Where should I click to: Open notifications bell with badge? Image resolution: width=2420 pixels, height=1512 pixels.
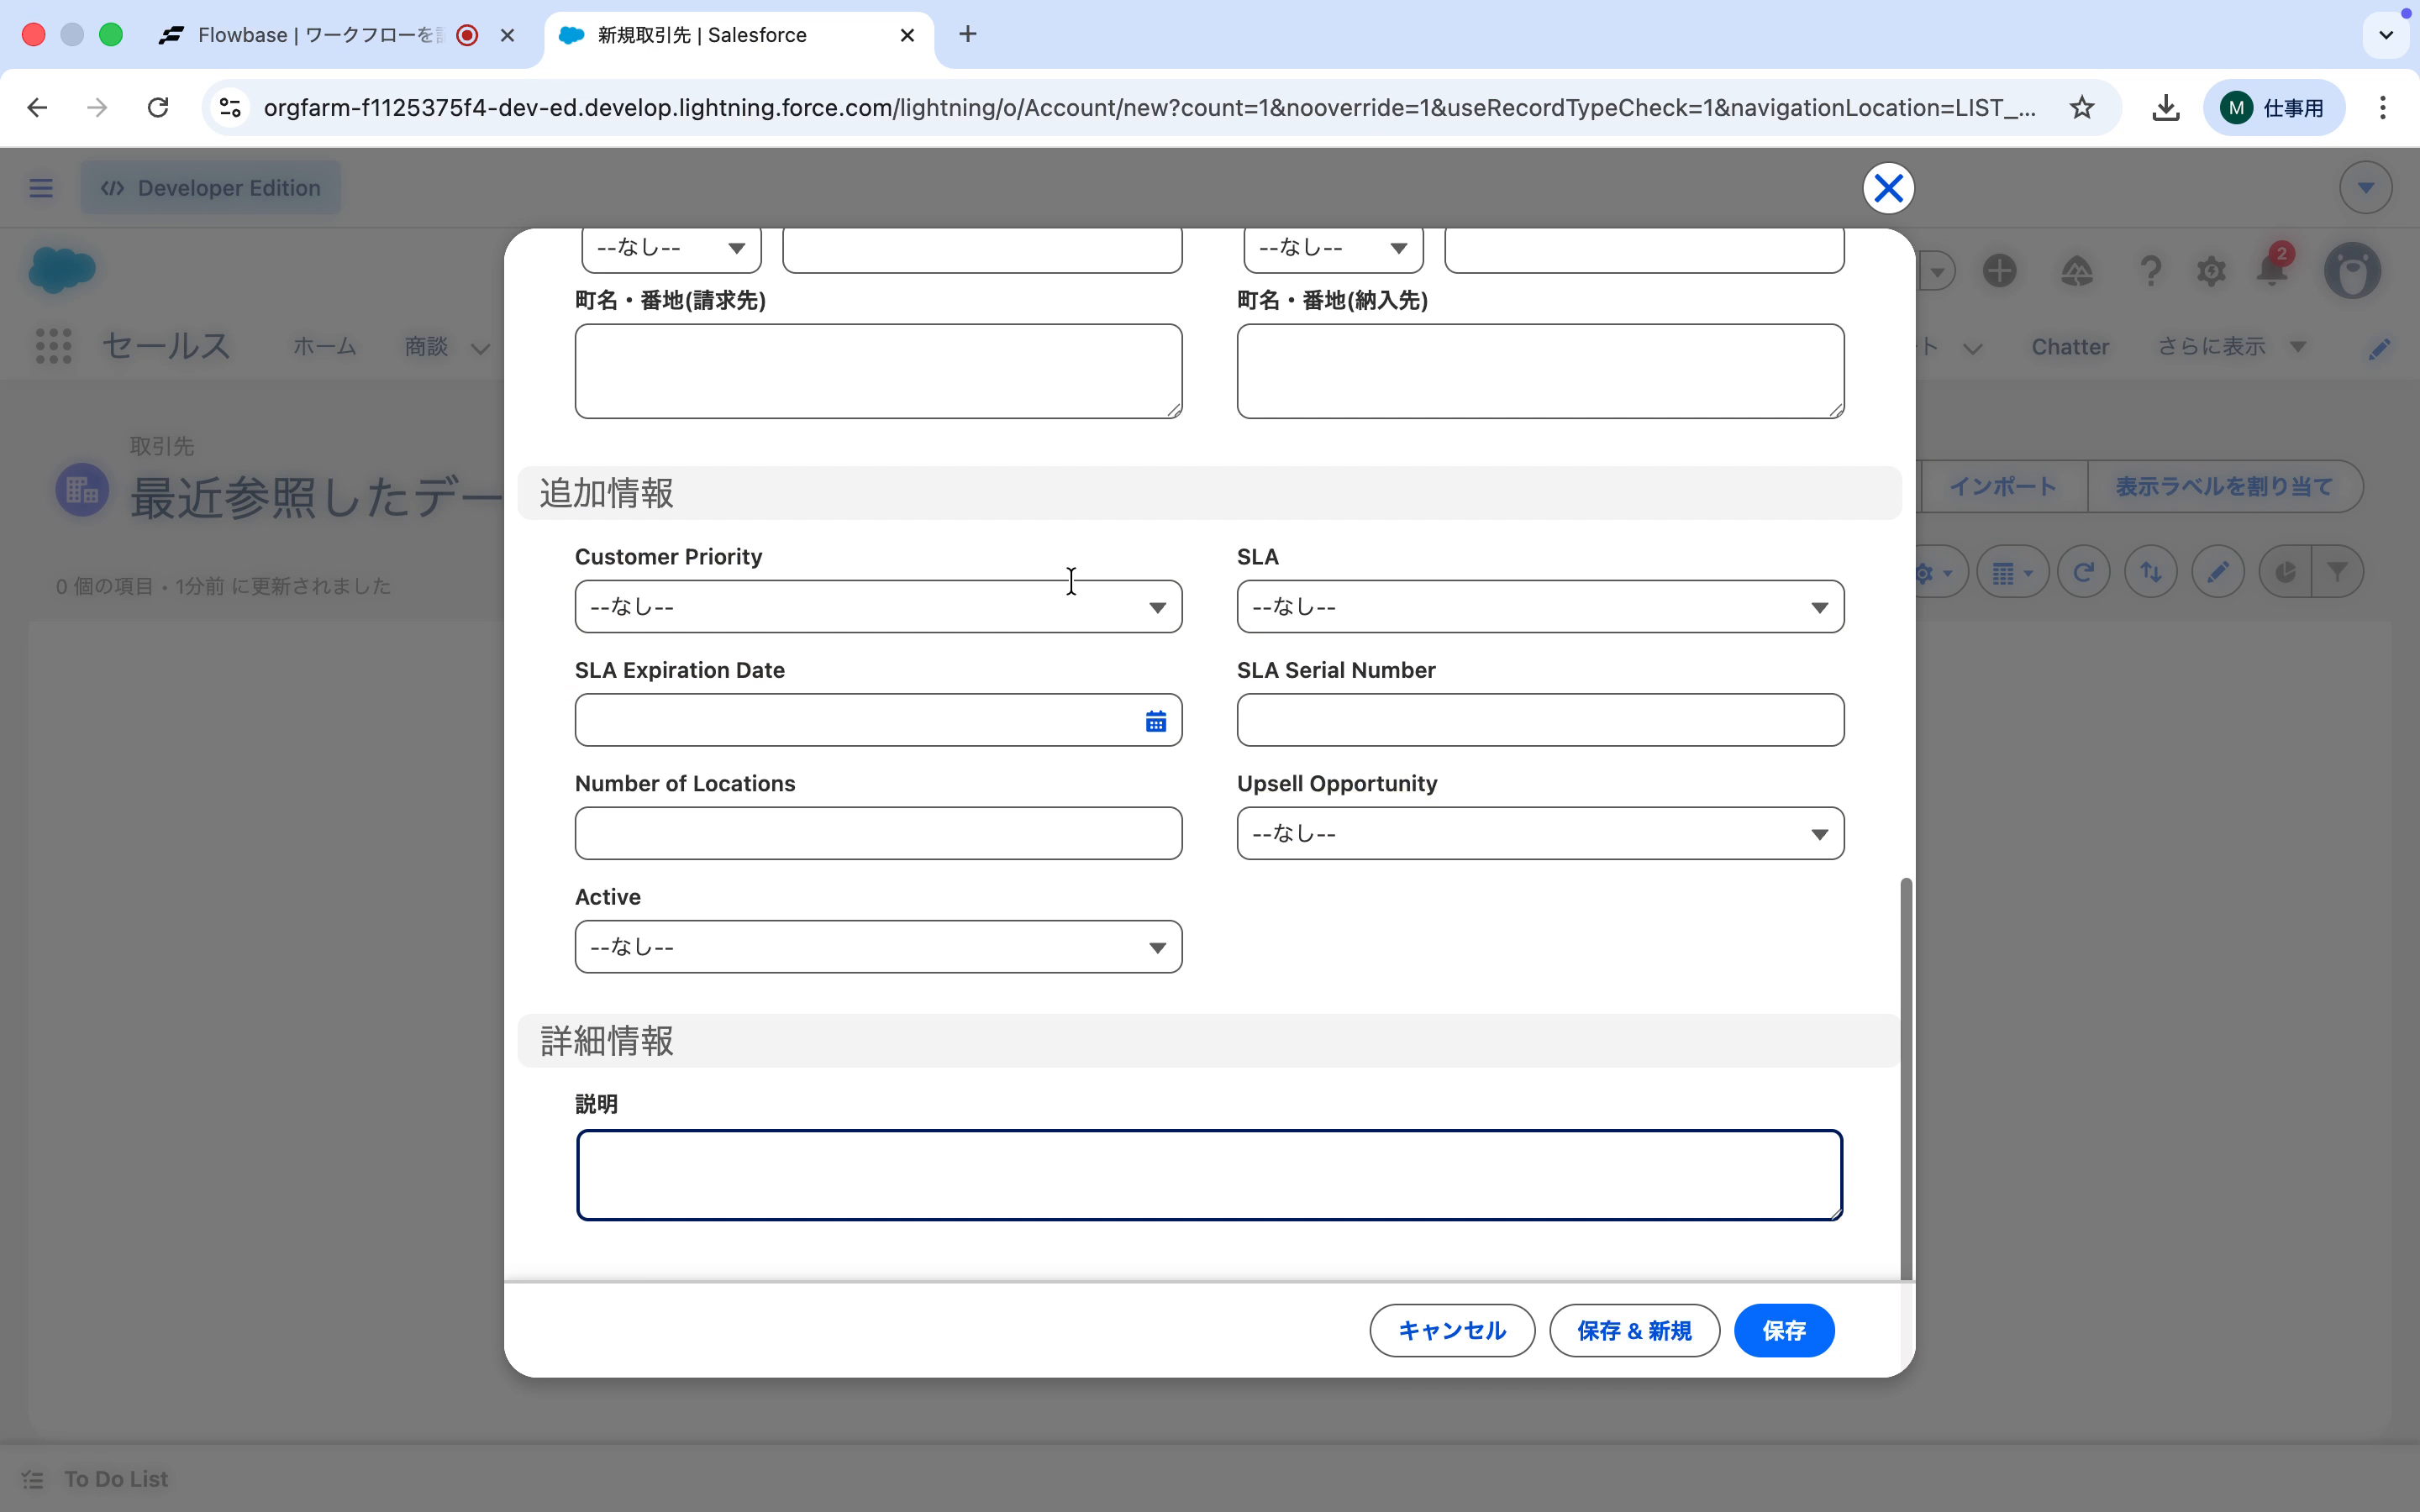(x=2271, y=270)
